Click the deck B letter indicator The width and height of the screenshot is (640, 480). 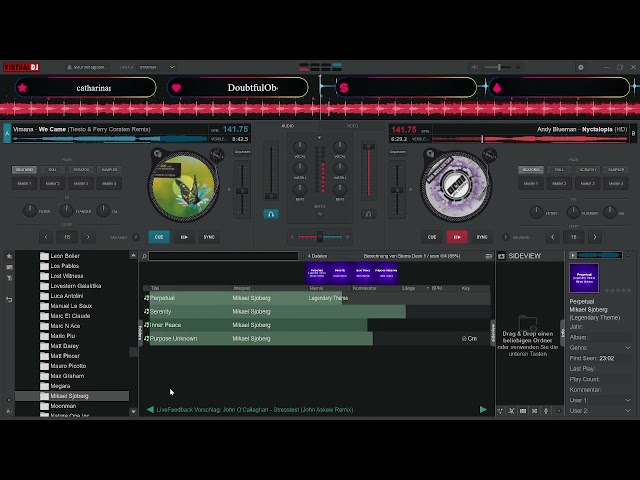[x=633, y=133]
